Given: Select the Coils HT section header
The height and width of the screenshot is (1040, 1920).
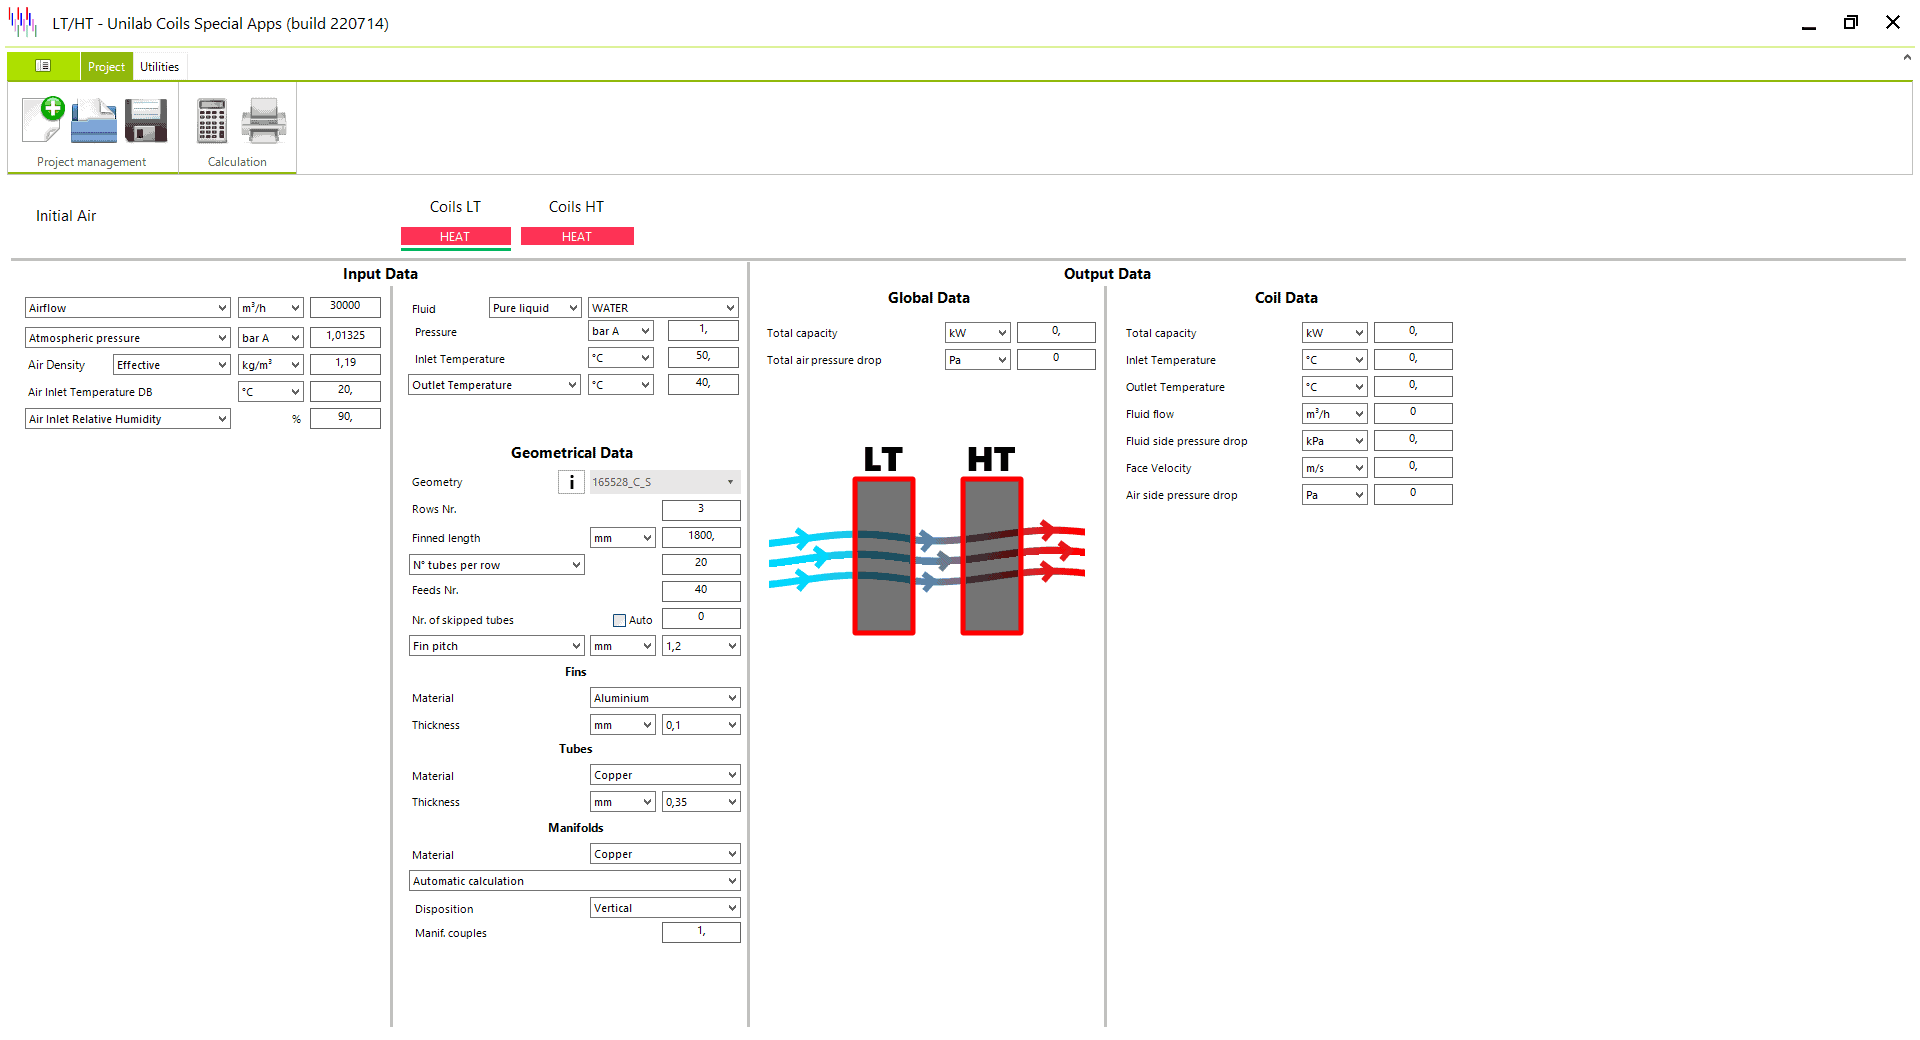Looking at the screenshot, I should pos(576,207).
